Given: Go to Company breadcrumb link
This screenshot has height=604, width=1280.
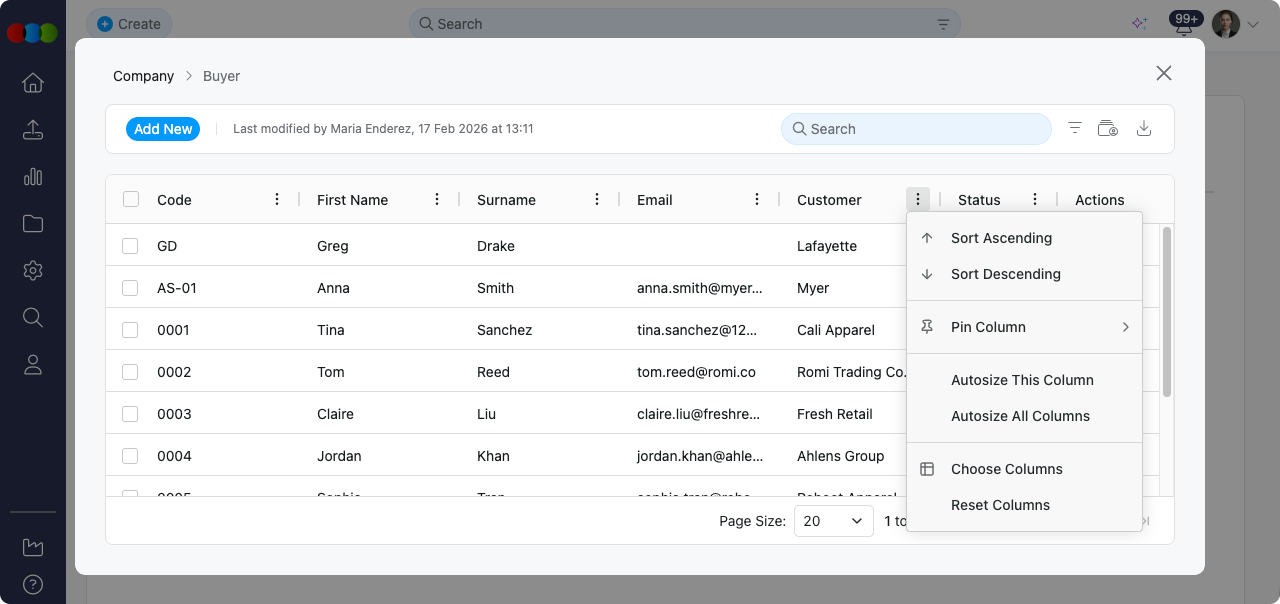Looking at the screenshot, I should (143, 76).
